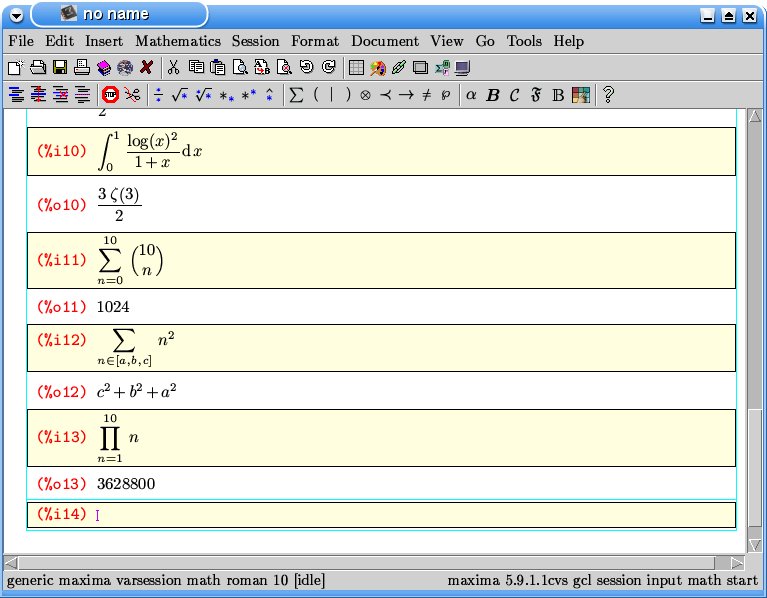Save document with the floppy disk icon
The height and width of the screenshot is (598, 767).
click(60, 67)
